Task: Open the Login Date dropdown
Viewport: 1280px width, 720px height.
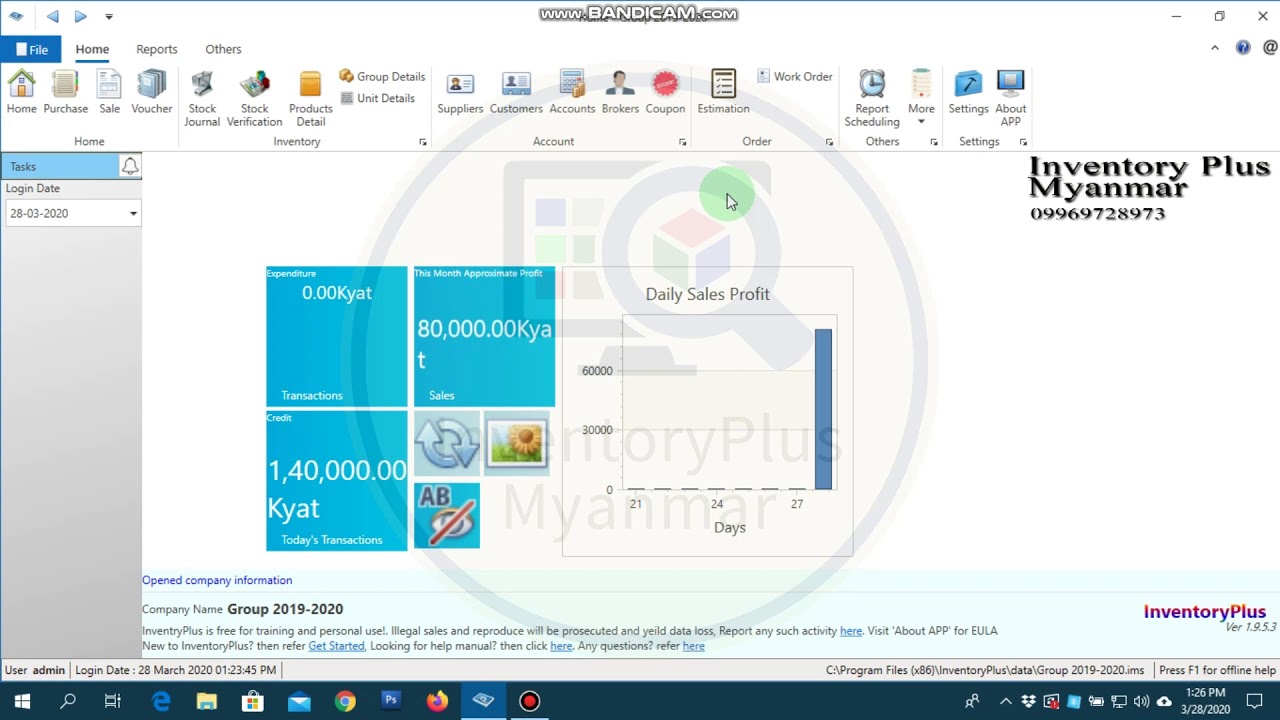Action: (x=133, y=213)
